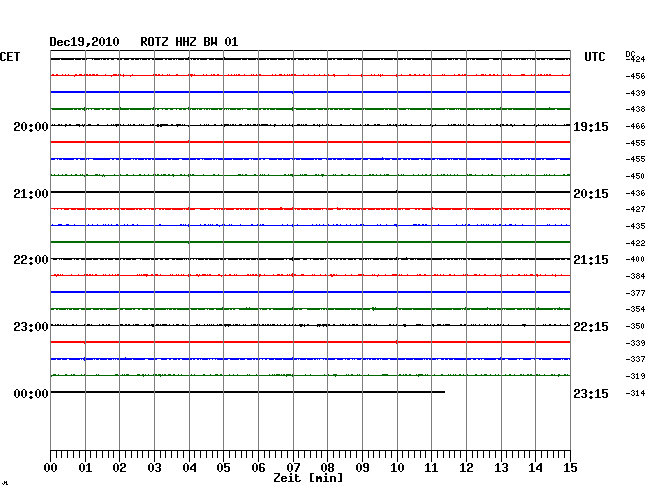Click minute tick label 03 on x-axis
This screenshot has height=494, width=650.
(x=154, y=468)
